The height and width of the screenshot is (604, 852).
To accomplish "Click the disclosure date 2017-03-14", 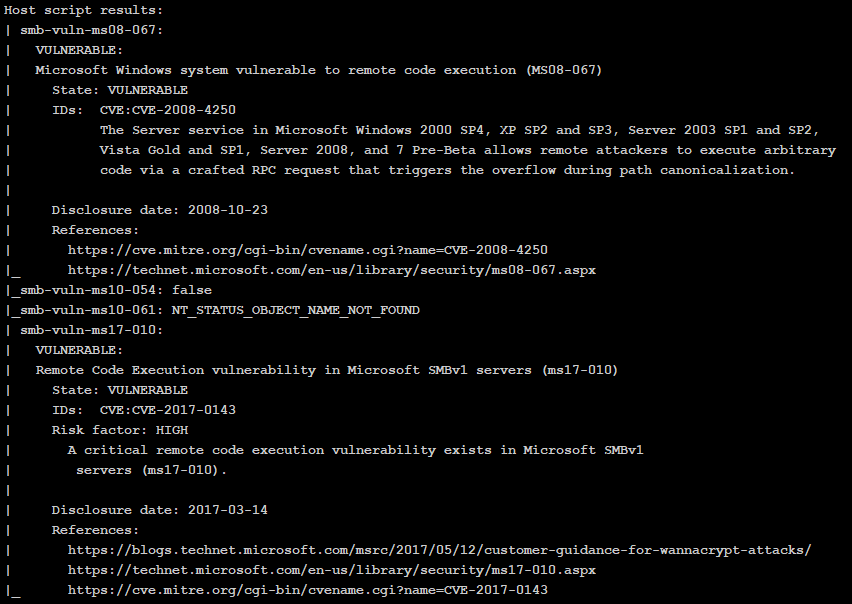I will point(227,510).
